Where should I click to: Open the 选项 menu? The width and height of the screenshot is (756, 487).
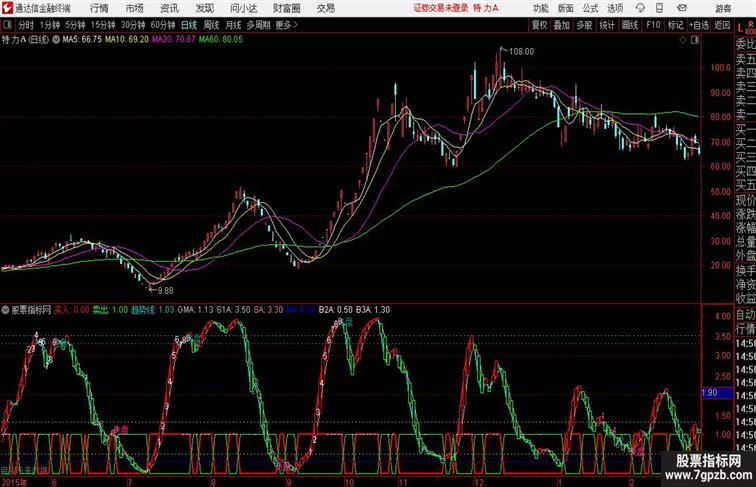[x=615, y=8]
